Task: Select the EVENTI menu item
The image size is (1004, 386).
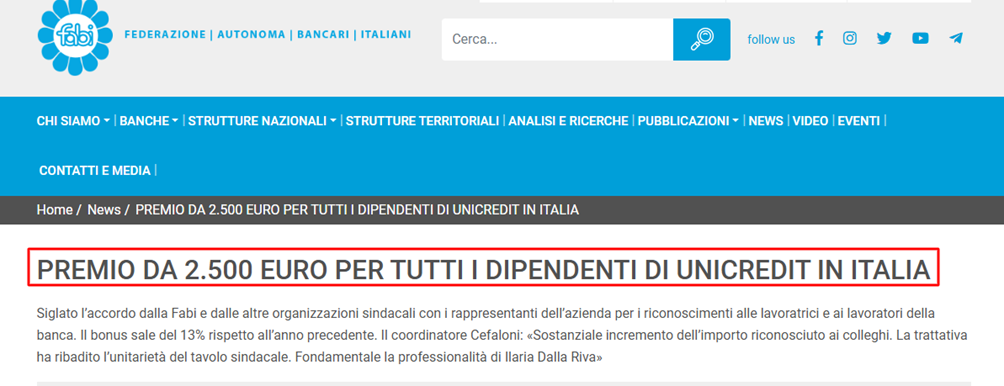Action: click(859, 121)
